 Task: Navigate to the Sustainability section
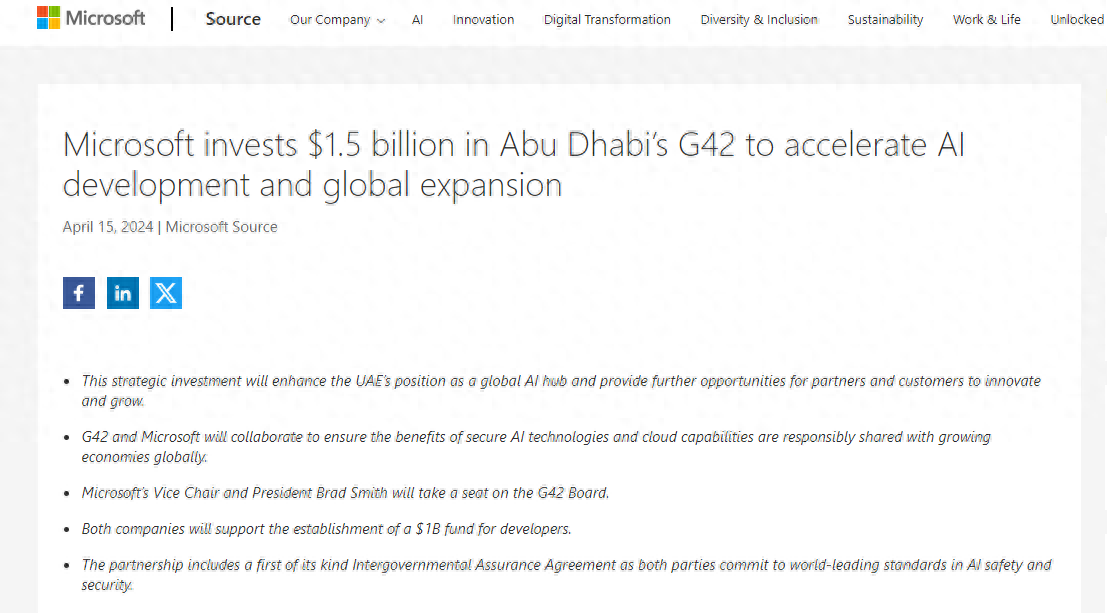[x=885, y=20]
